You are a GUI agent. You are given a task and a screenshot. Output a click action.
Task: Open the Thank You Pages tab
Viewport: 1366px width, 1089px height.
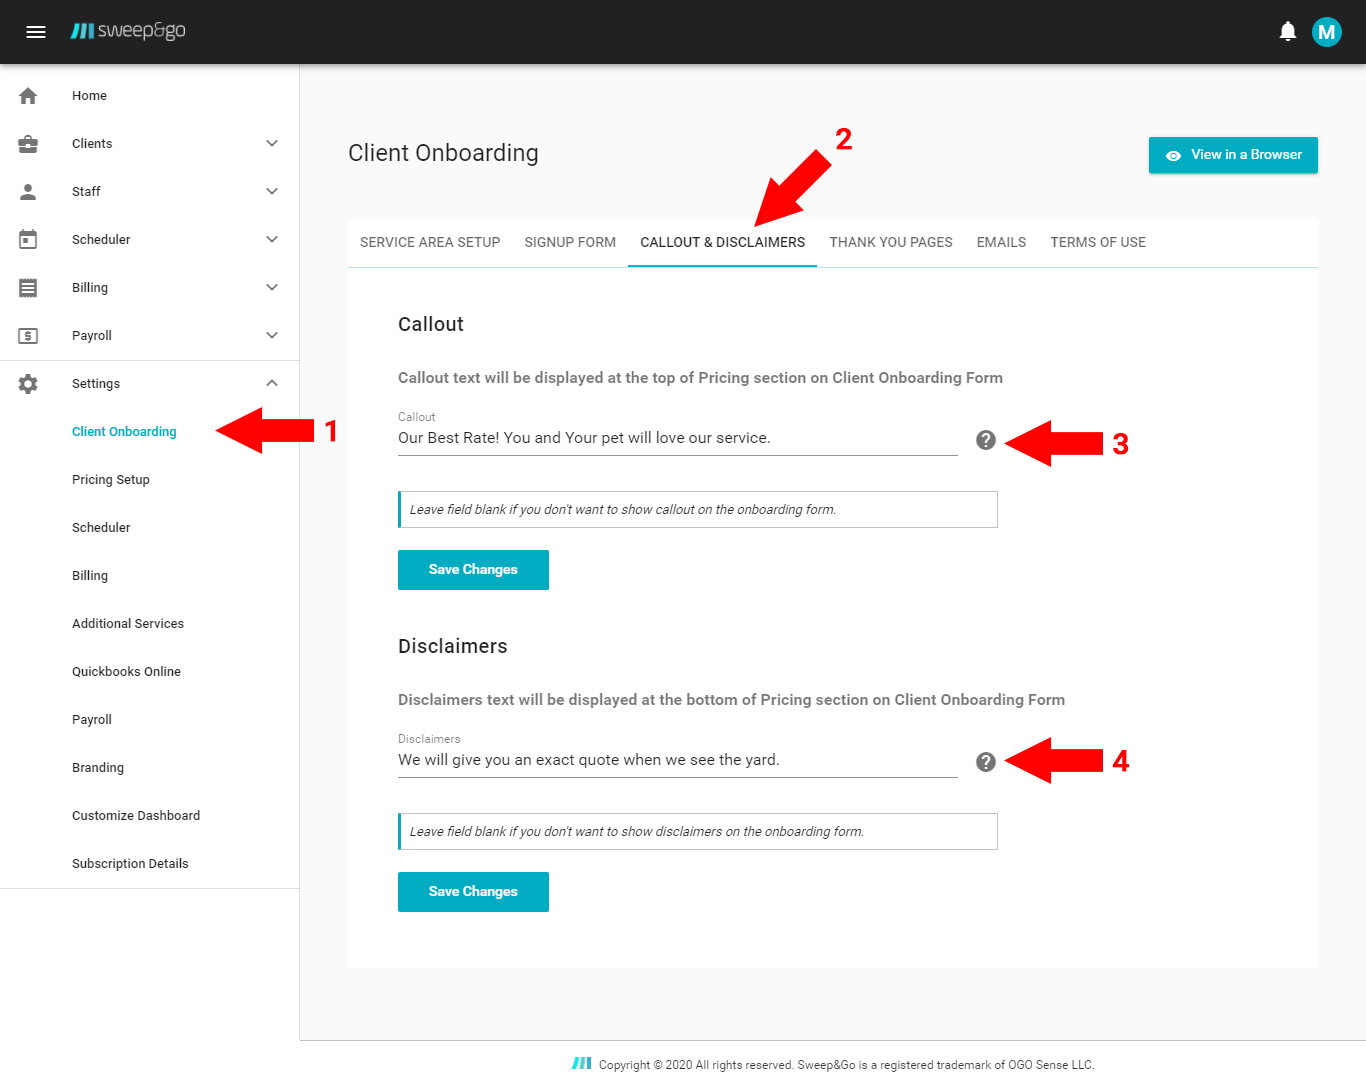(x=890, y=243)
